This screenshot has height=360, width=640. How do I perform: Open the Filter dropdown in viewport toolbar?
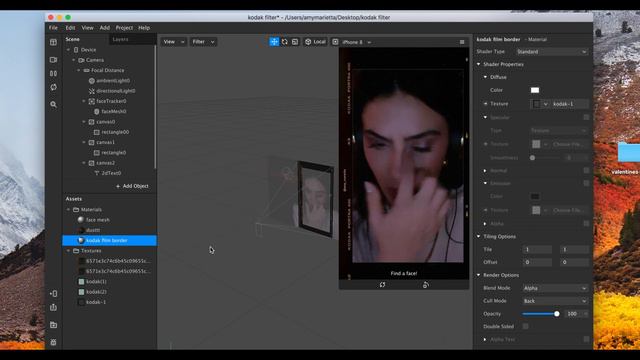(203, 42)
